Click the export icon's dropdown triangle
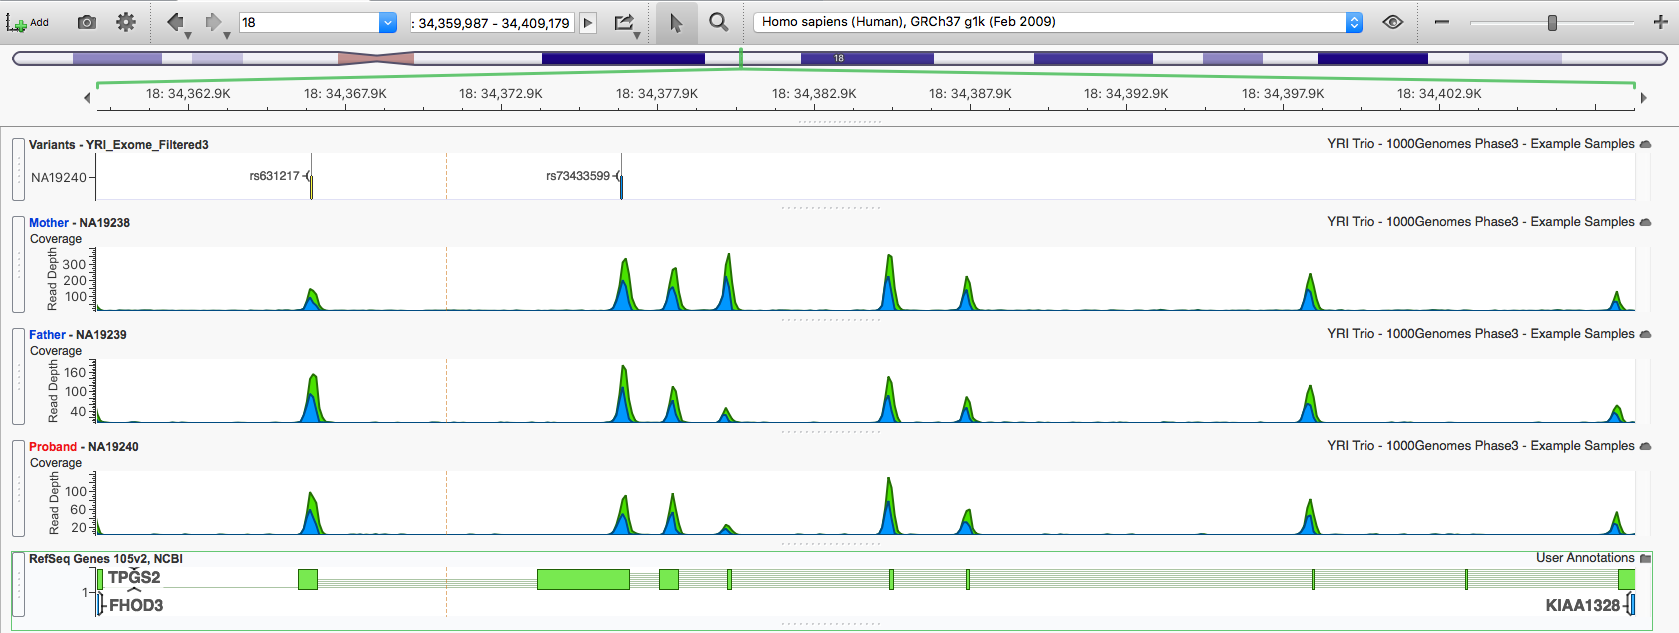The height and width of the screenshot is (633, 1679). pos(637,36)
